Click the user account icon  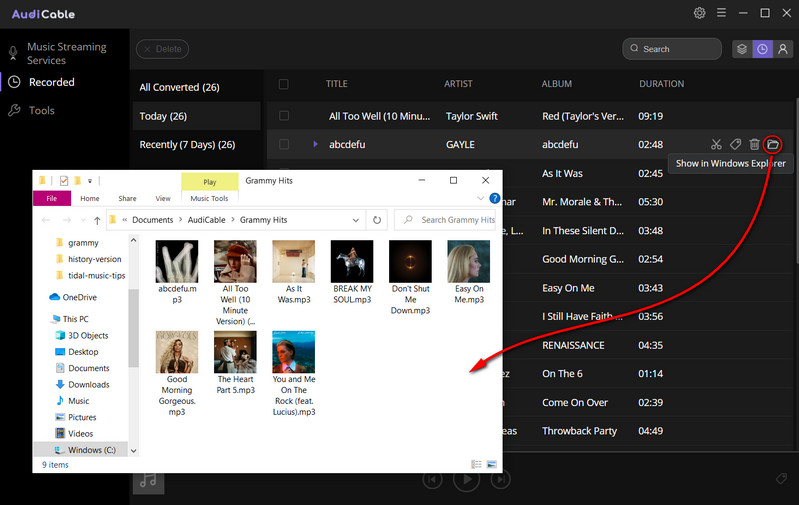[783, 49]
